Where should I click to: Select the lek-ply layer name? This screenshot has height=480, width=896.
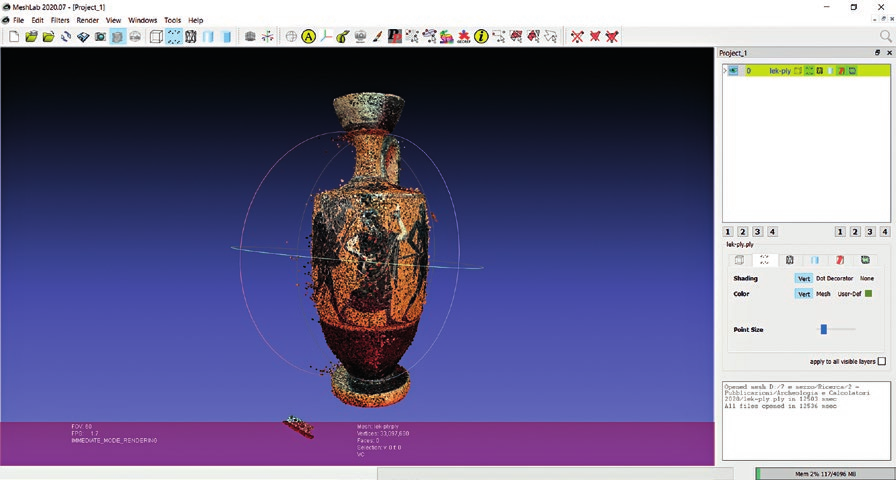click(x=780, y=71)
